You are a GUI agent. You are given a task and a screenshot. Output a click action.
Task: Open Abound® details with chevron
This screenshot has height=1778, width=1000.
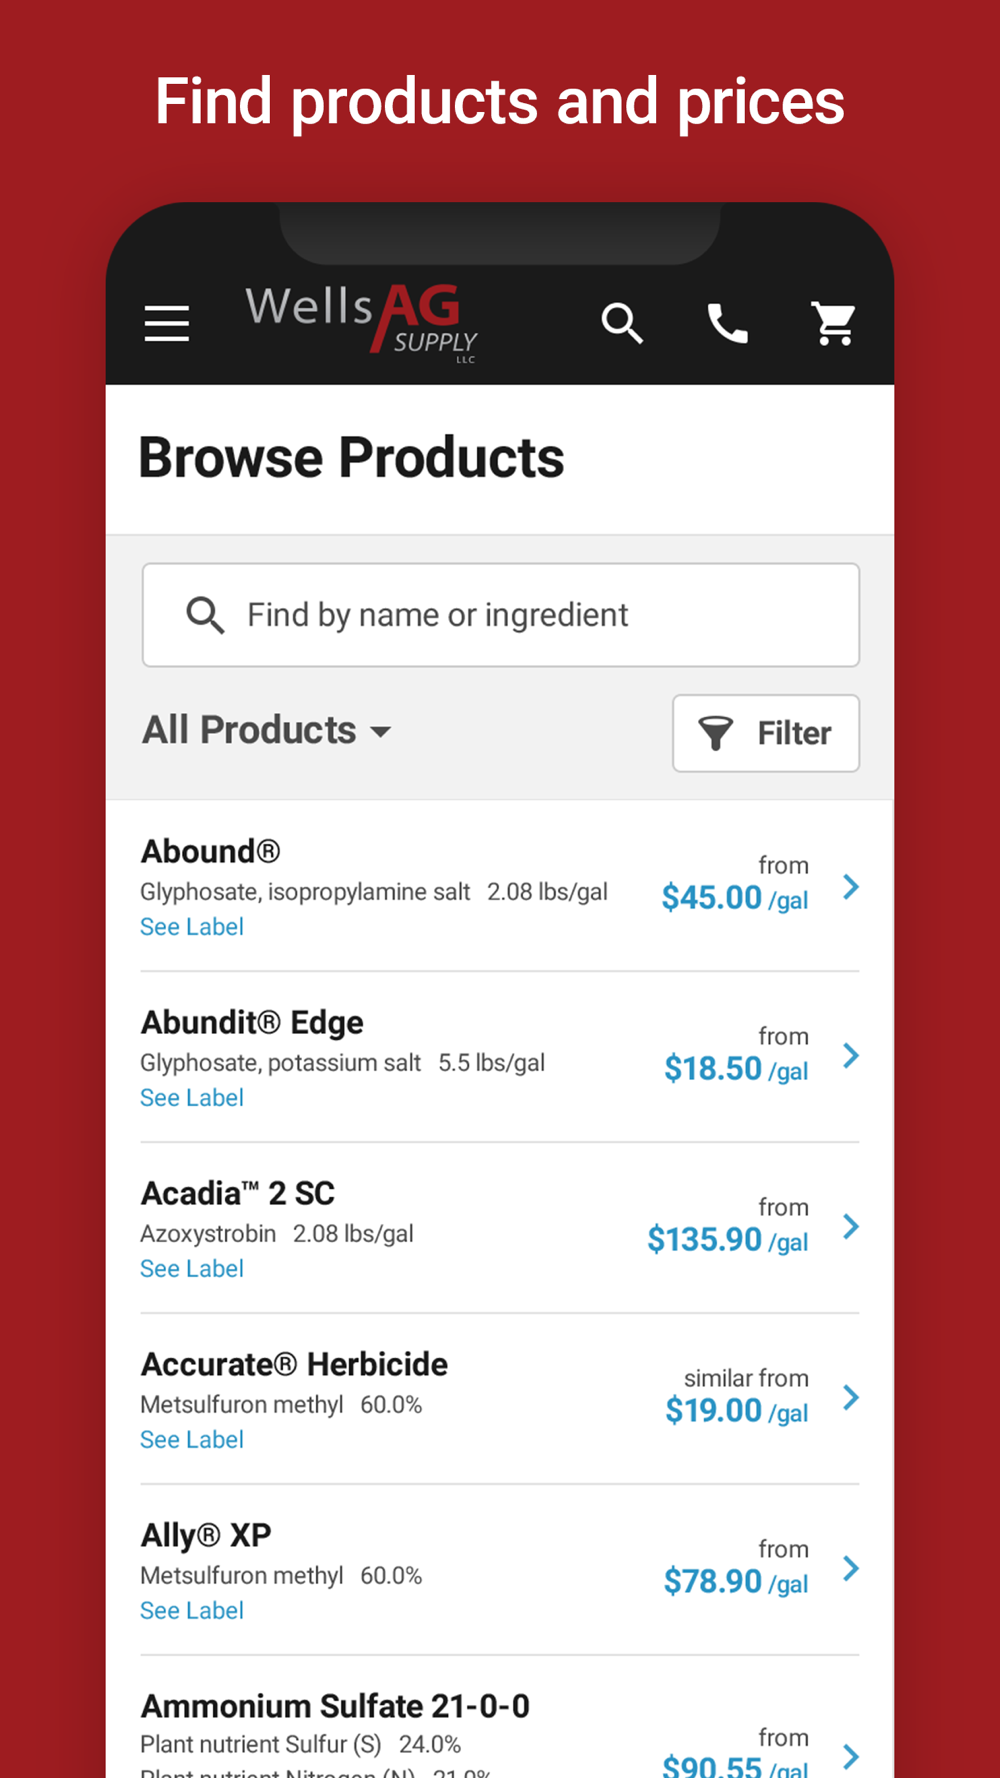[851, 886]
